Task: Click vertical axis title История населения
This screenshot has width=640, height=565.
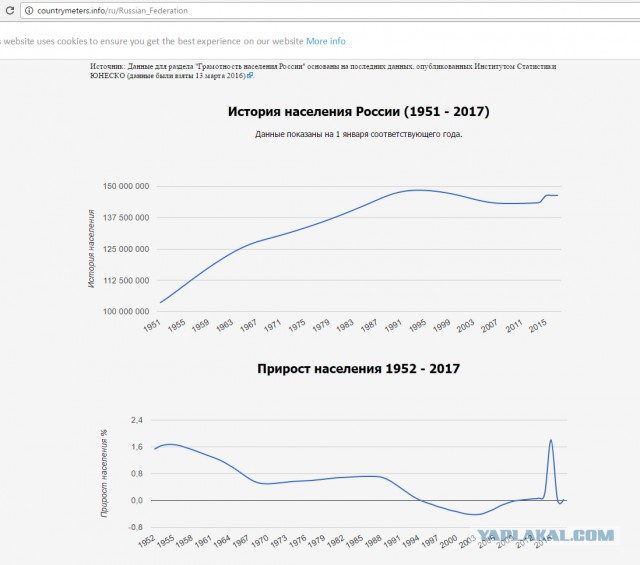Action: tap(91, 249)
